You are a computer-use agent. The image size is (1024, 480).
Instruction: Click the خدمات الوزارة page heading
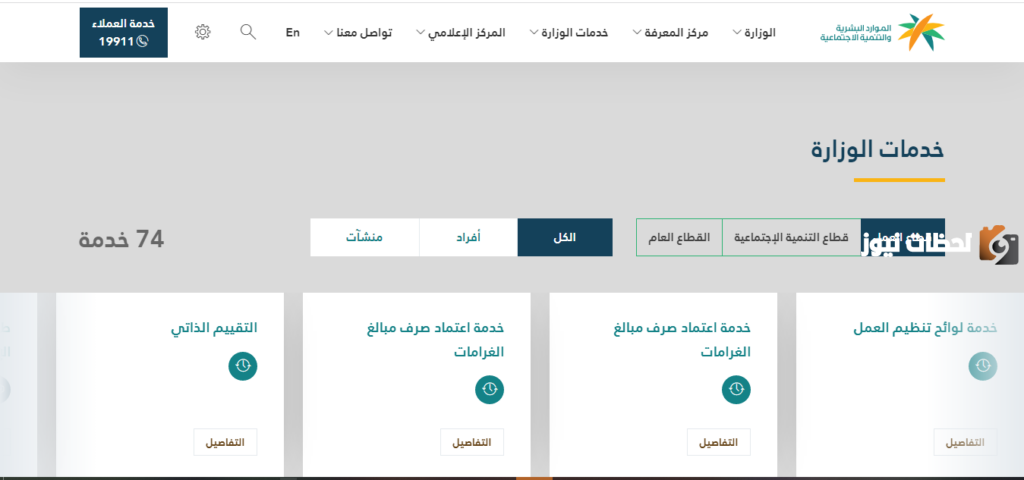point(878,150)
